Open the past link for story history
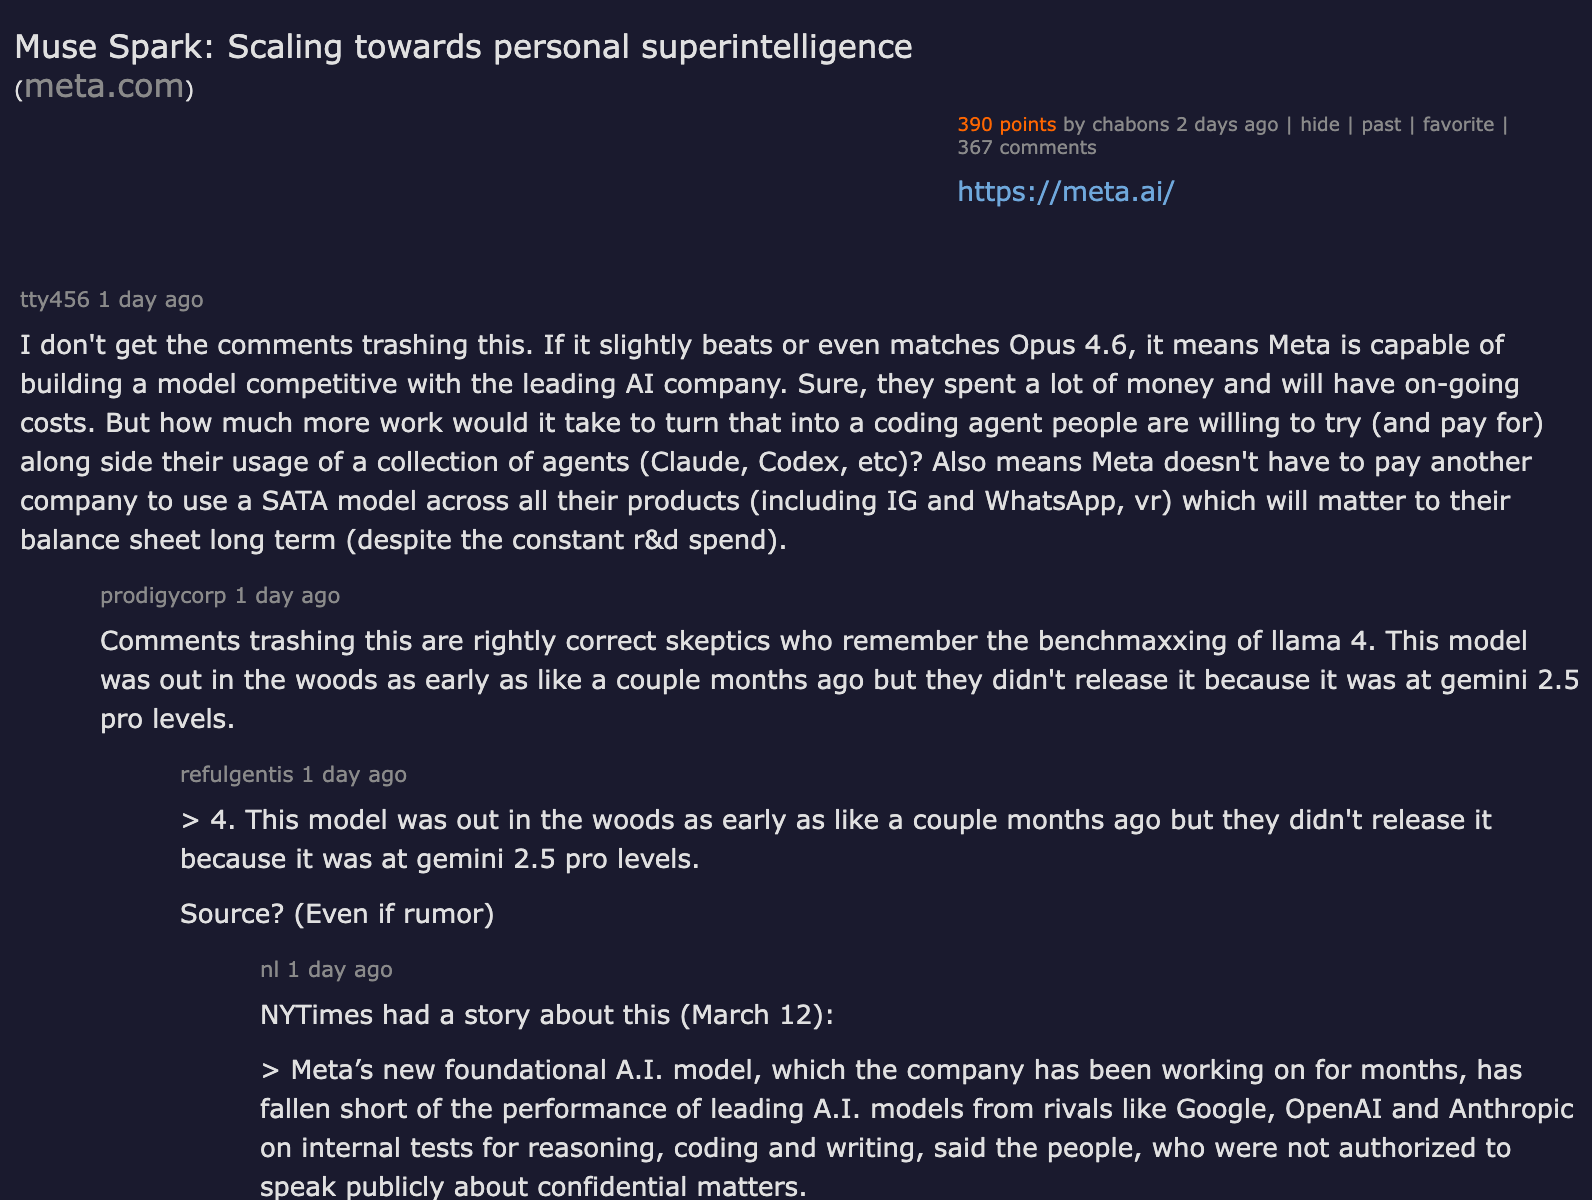The height and width of the screenshot is (1200, 1592). (x=1381, y=124)
